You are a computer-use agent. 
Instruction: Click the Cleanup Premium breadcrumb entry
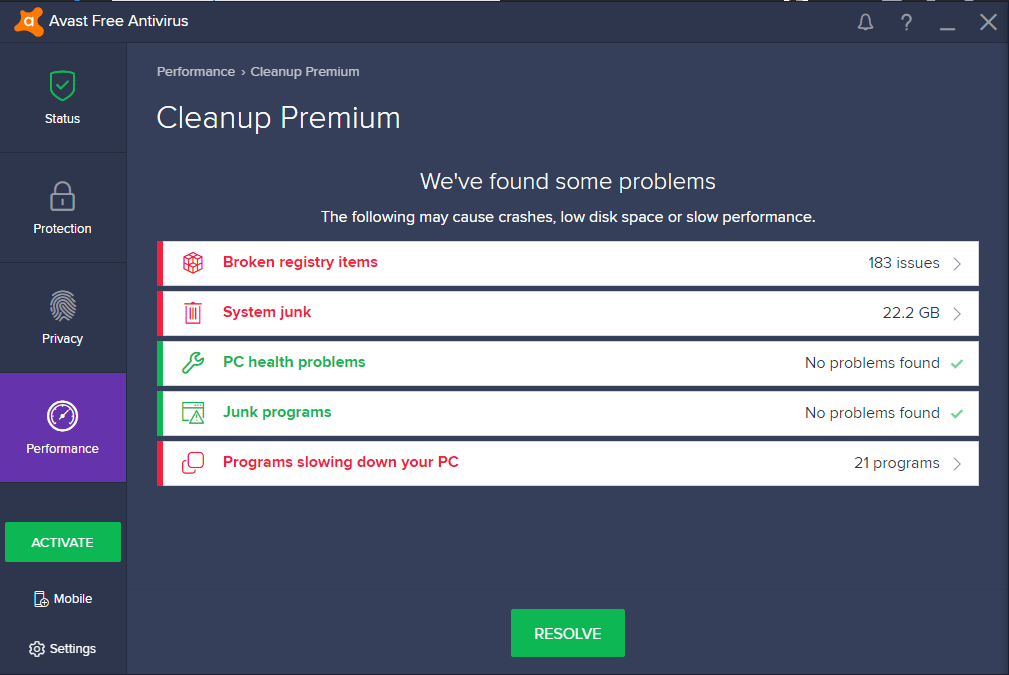pyautogui.click(x=306, y=71)
